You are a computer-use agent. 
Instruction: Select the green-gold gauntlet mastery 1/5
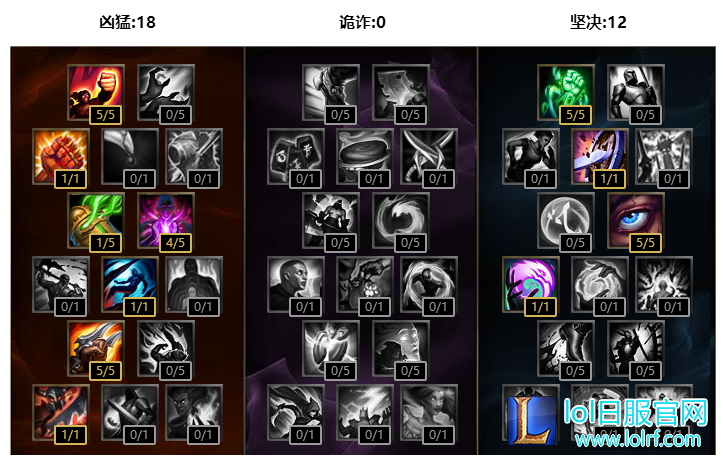(x=96, y=221)
